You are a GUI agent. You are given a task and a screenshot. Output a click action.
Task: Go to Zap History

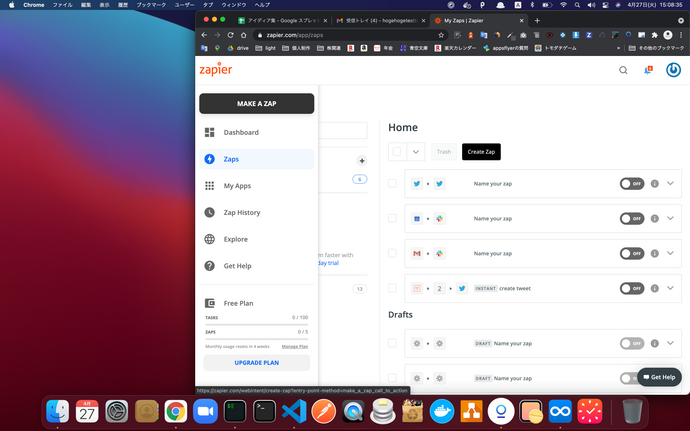click(257, 212)
